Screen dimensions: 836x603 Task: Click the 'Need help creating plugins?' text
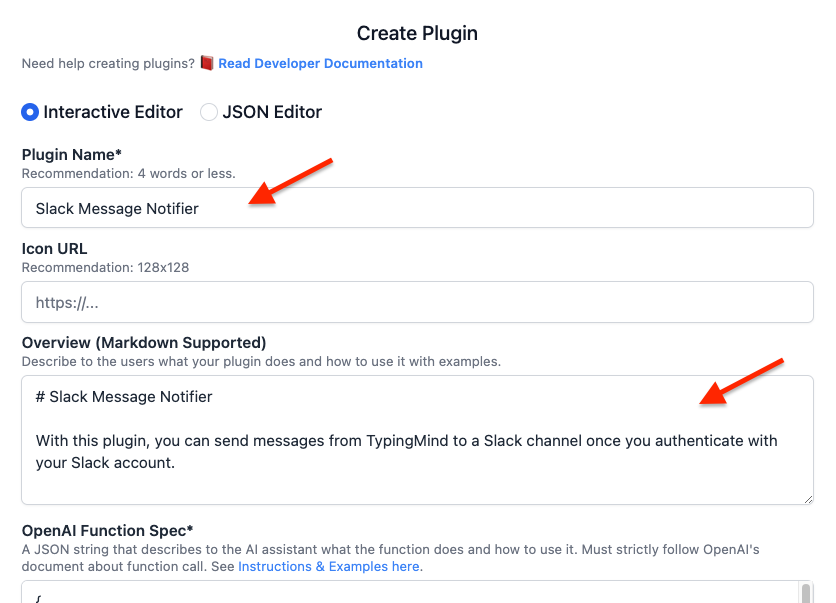108,63
